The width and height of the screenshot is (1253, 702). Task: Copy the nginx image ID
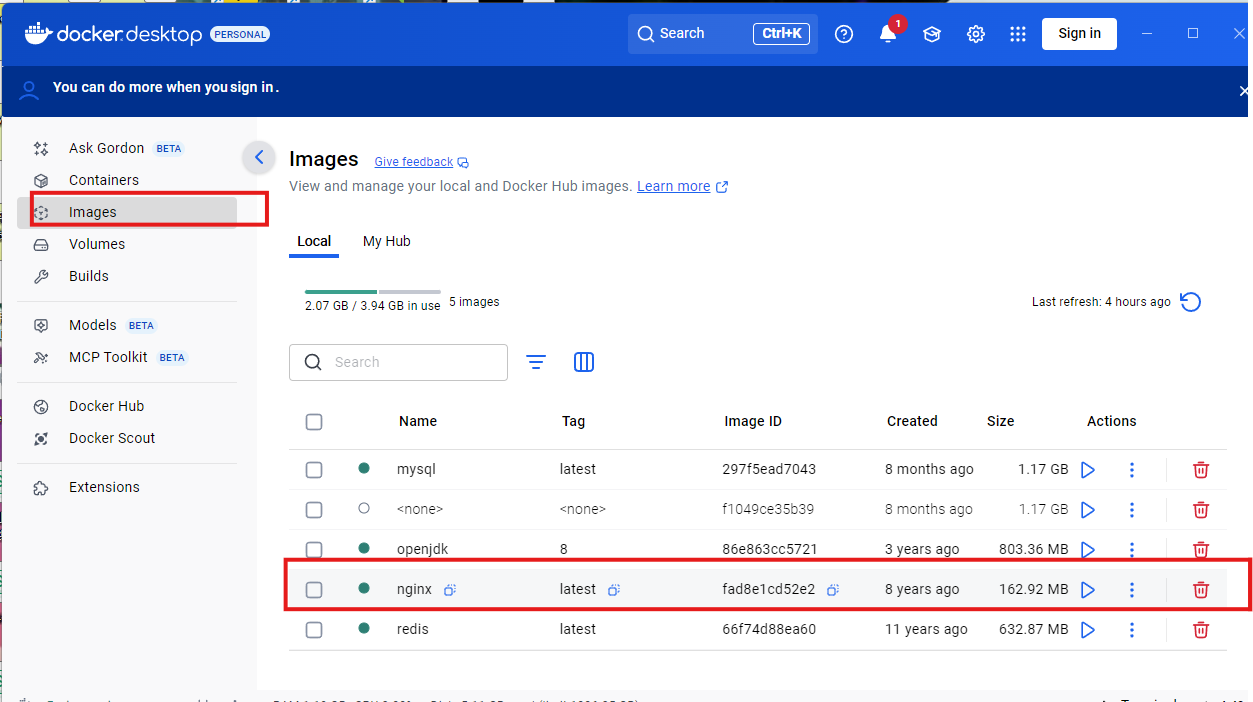(833, 590)
